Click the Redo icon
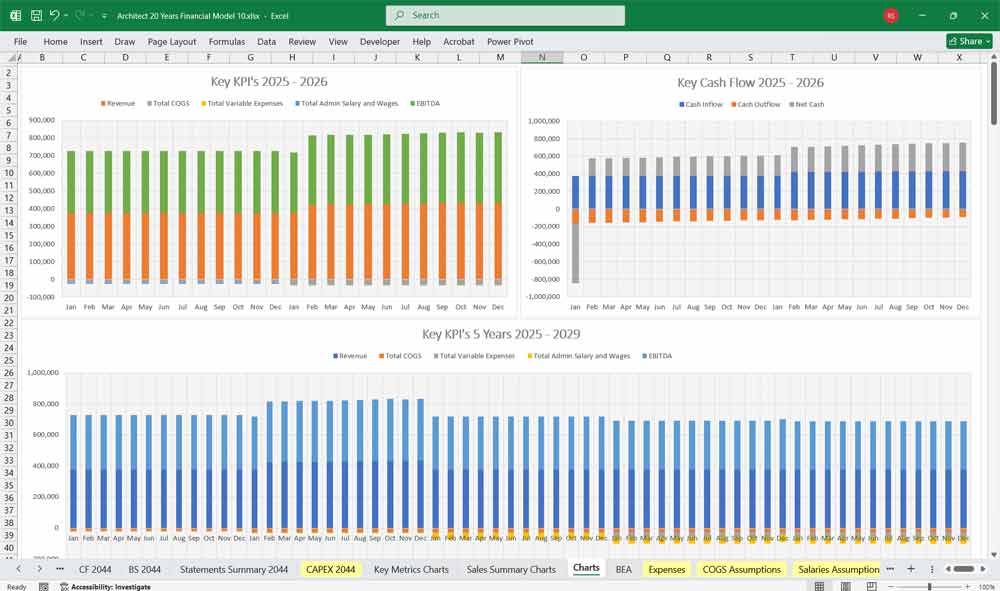Image resolution: width=1000 pixels, height=591 pixels. pyautogui.click(x=79, y=15)
